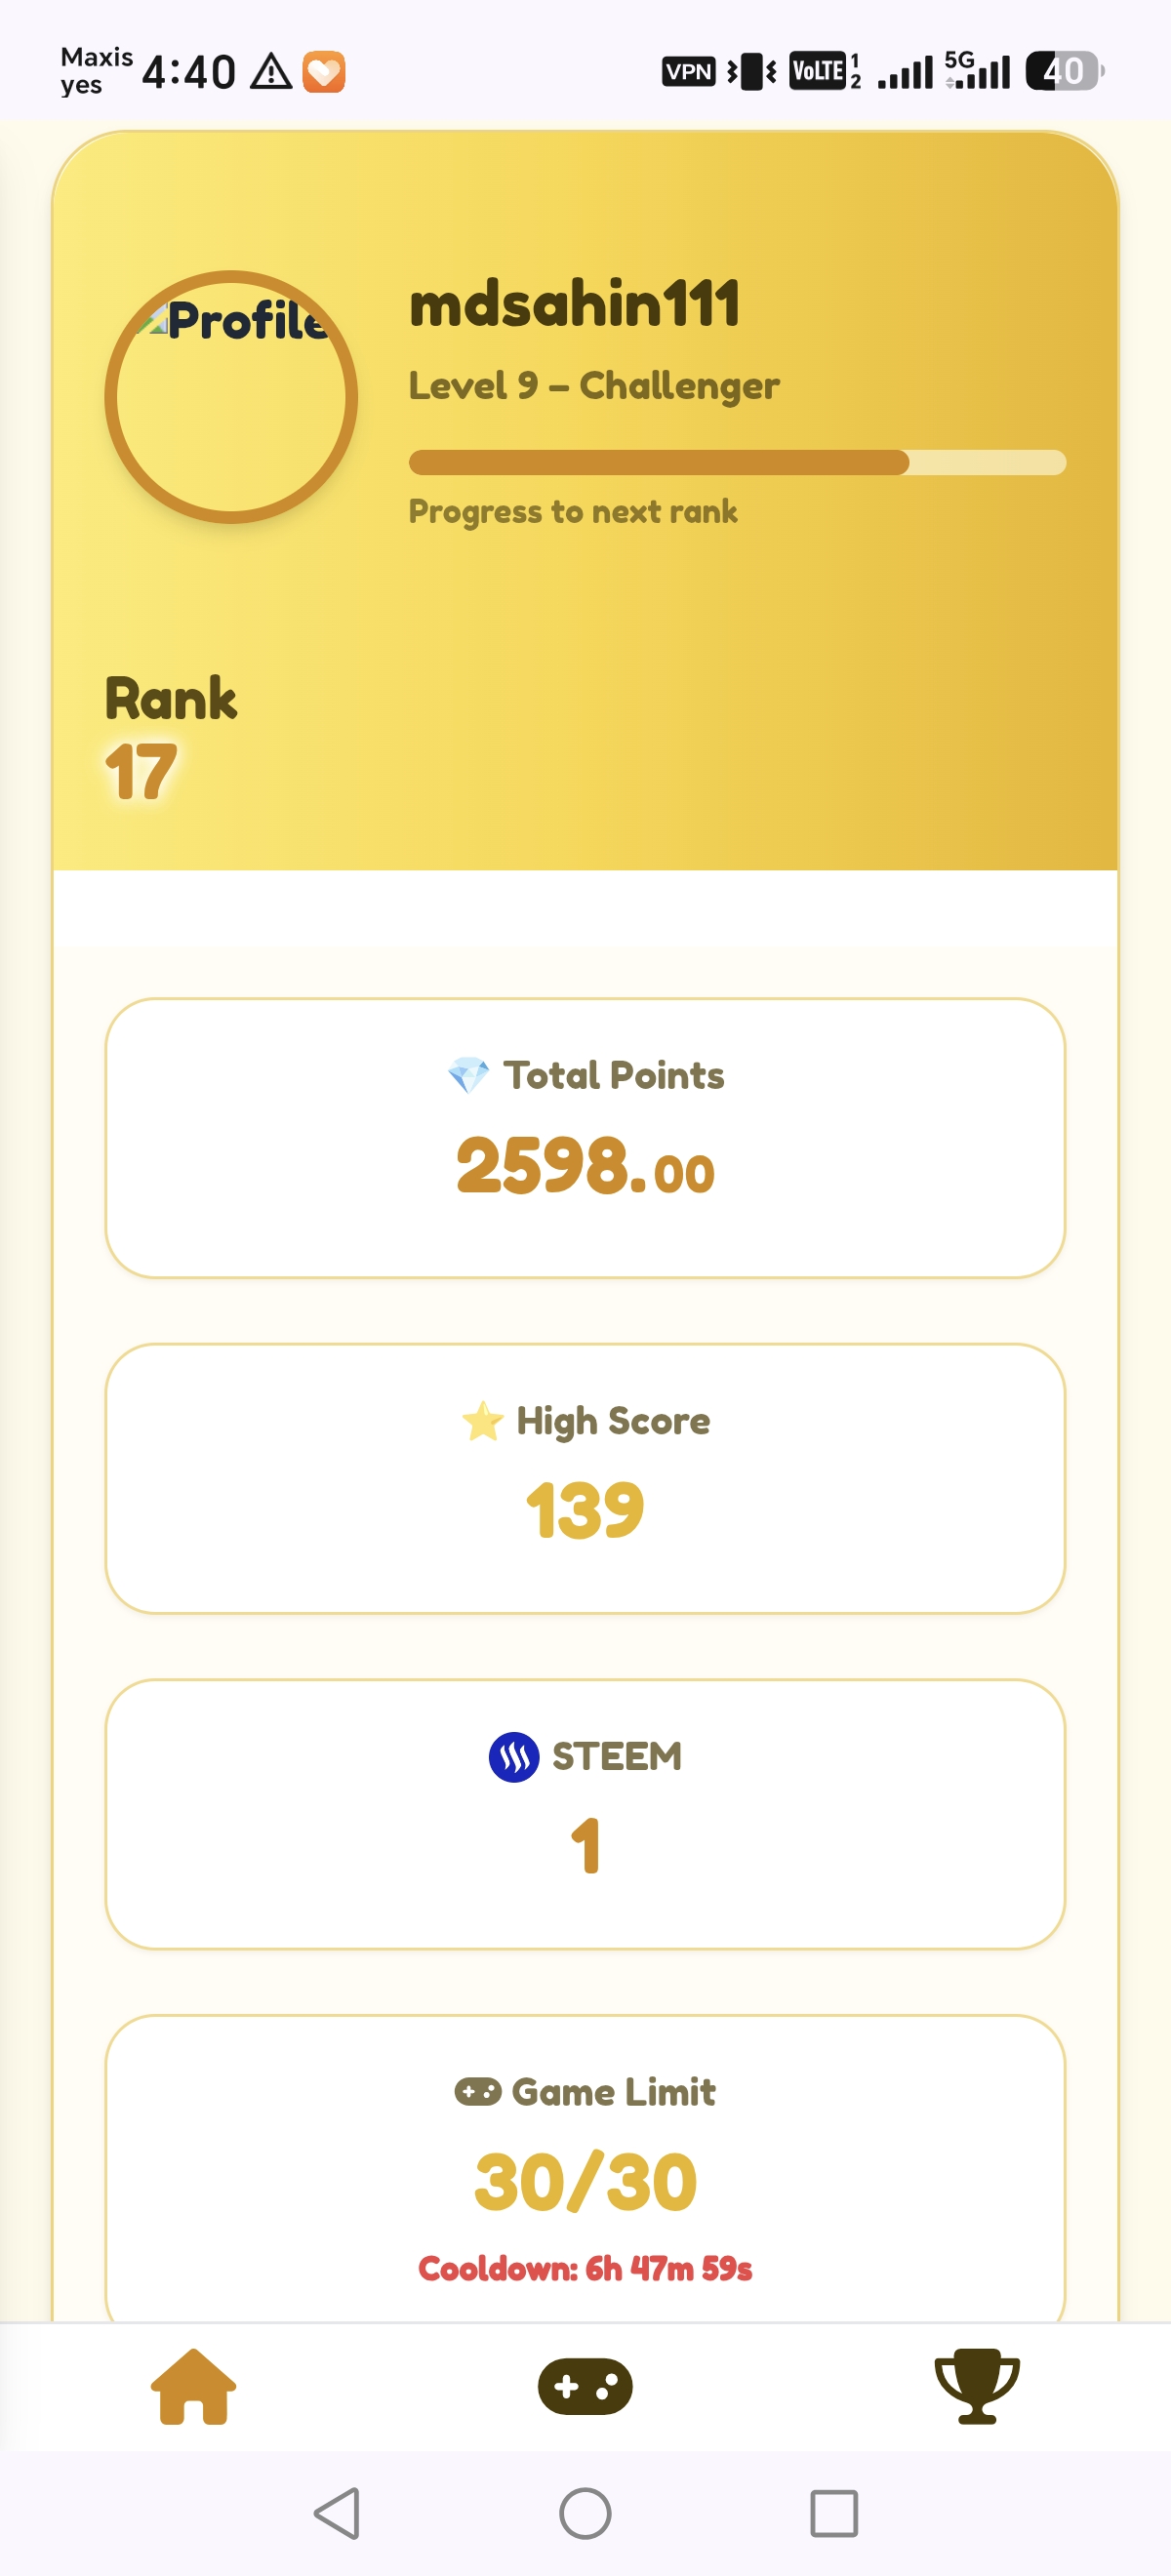Open the game controller tab
The height and width of the screenshot is (2576, 1171).
[x=585, y=2386]
